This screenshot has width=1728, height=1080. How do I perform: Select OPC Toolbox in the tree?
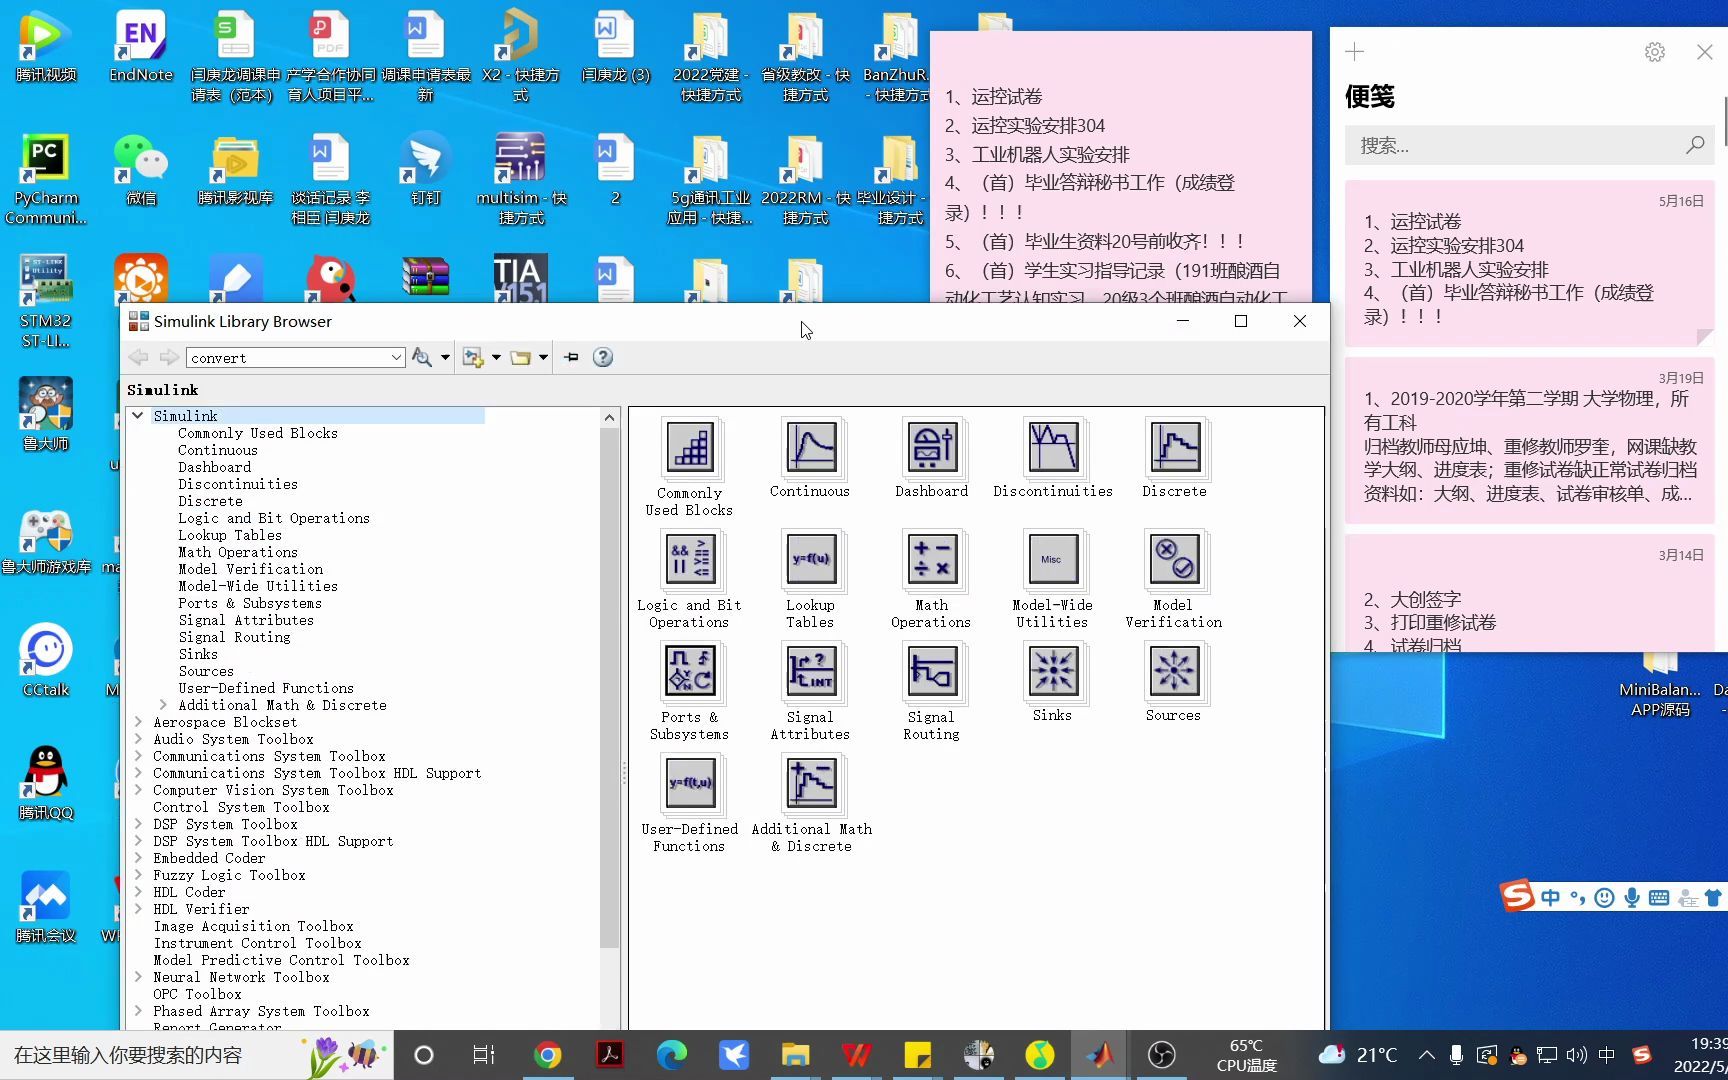[197, 994]
